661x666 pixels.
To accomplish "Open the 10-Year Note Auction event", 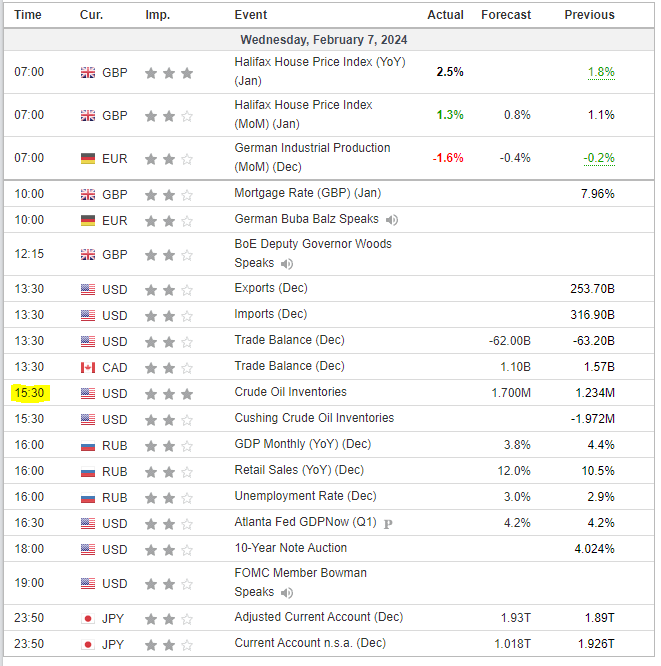I will tap(290, 548).
